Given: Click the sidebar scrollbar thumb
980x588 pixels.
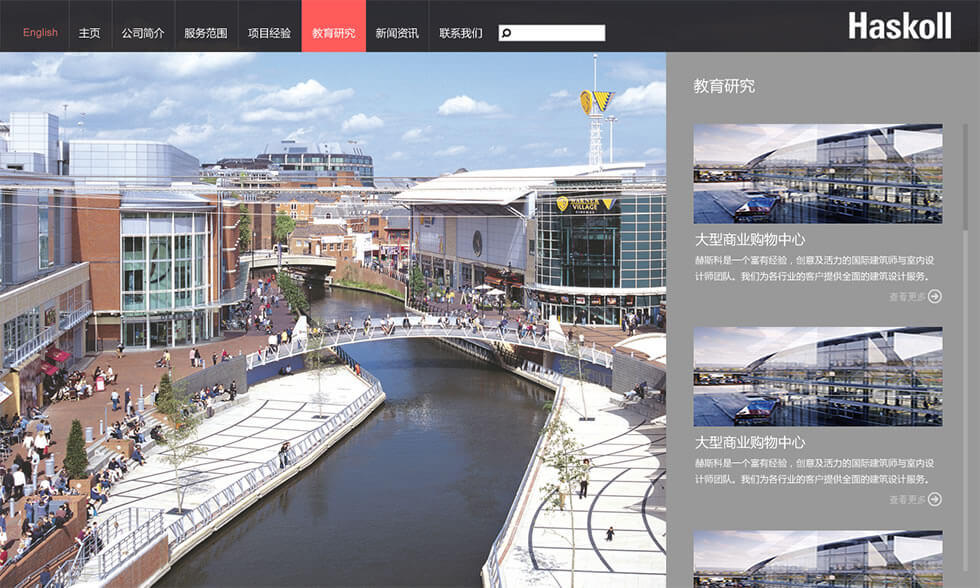Looking at the screenshot, I should pyautogui.click(x=966, y=177).
